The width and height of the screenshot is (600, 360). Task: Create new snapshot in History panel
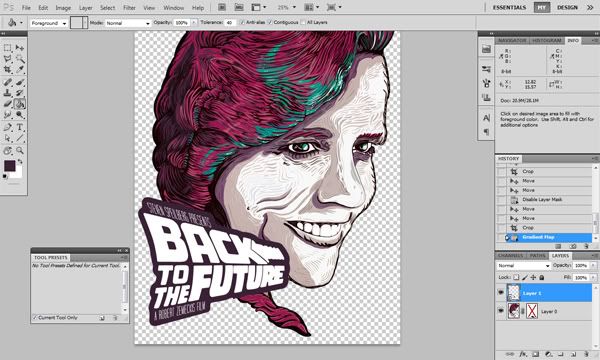coord(573,246)
